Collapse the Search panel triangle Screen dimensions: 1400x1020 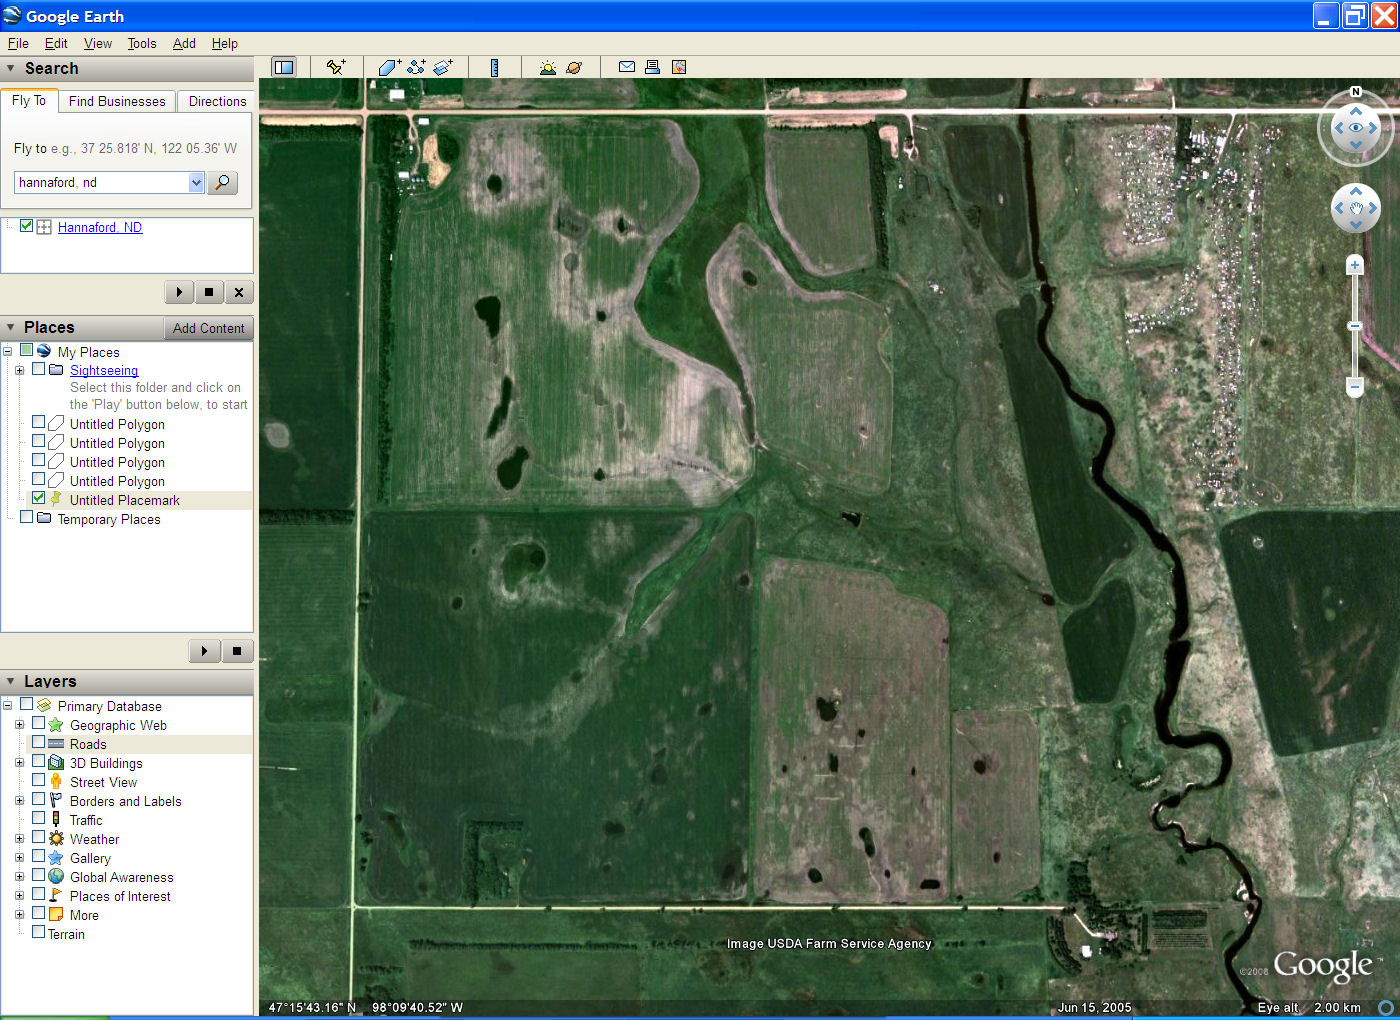(11, 68)
